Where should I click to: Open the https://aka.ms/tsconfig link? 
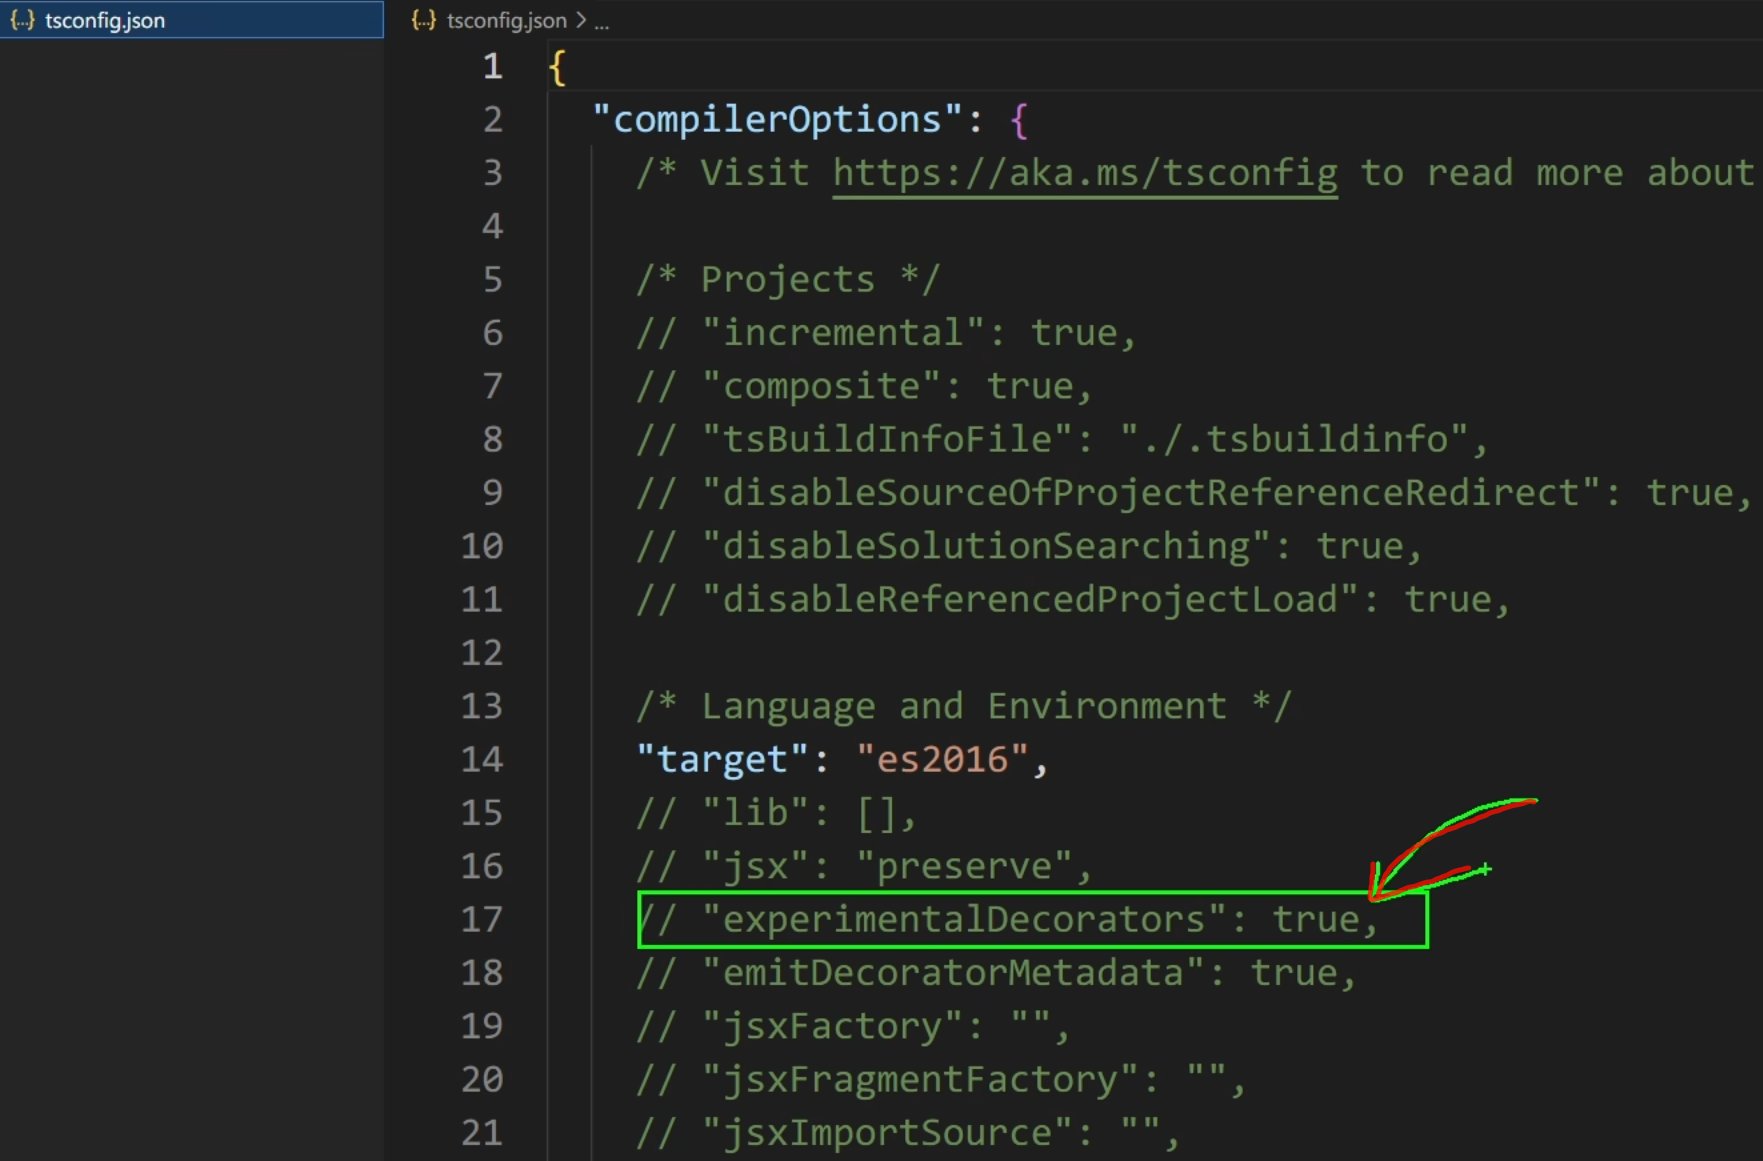[1085, 173]
